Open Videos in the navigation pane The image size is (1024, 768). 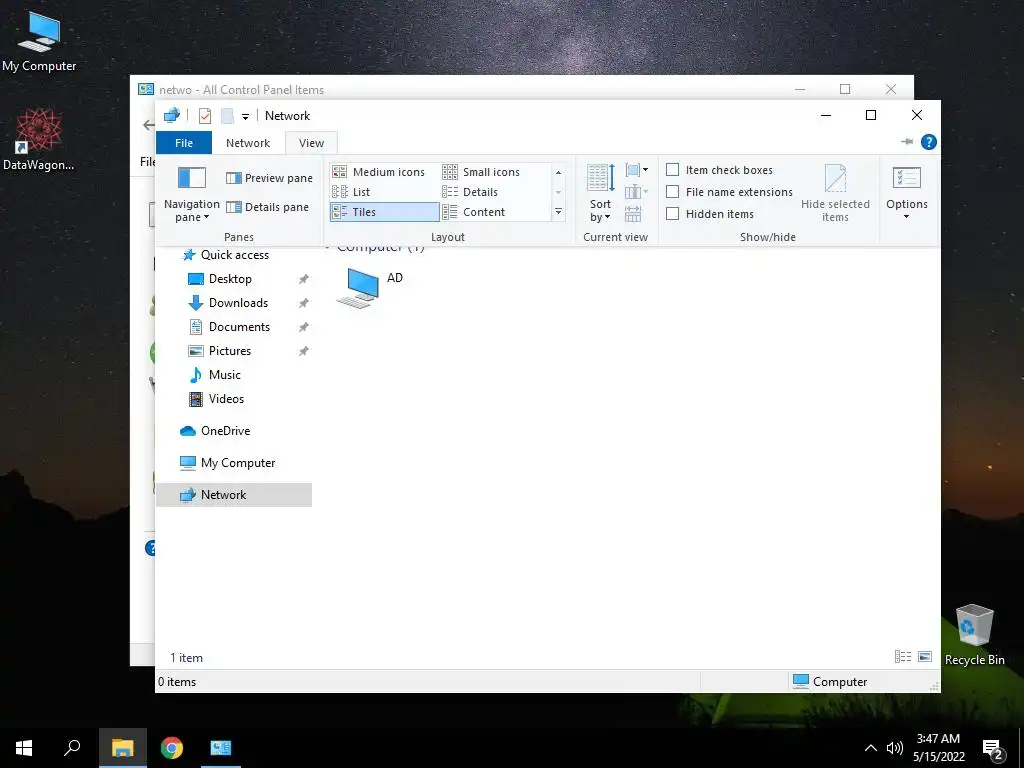click(226, 399)
